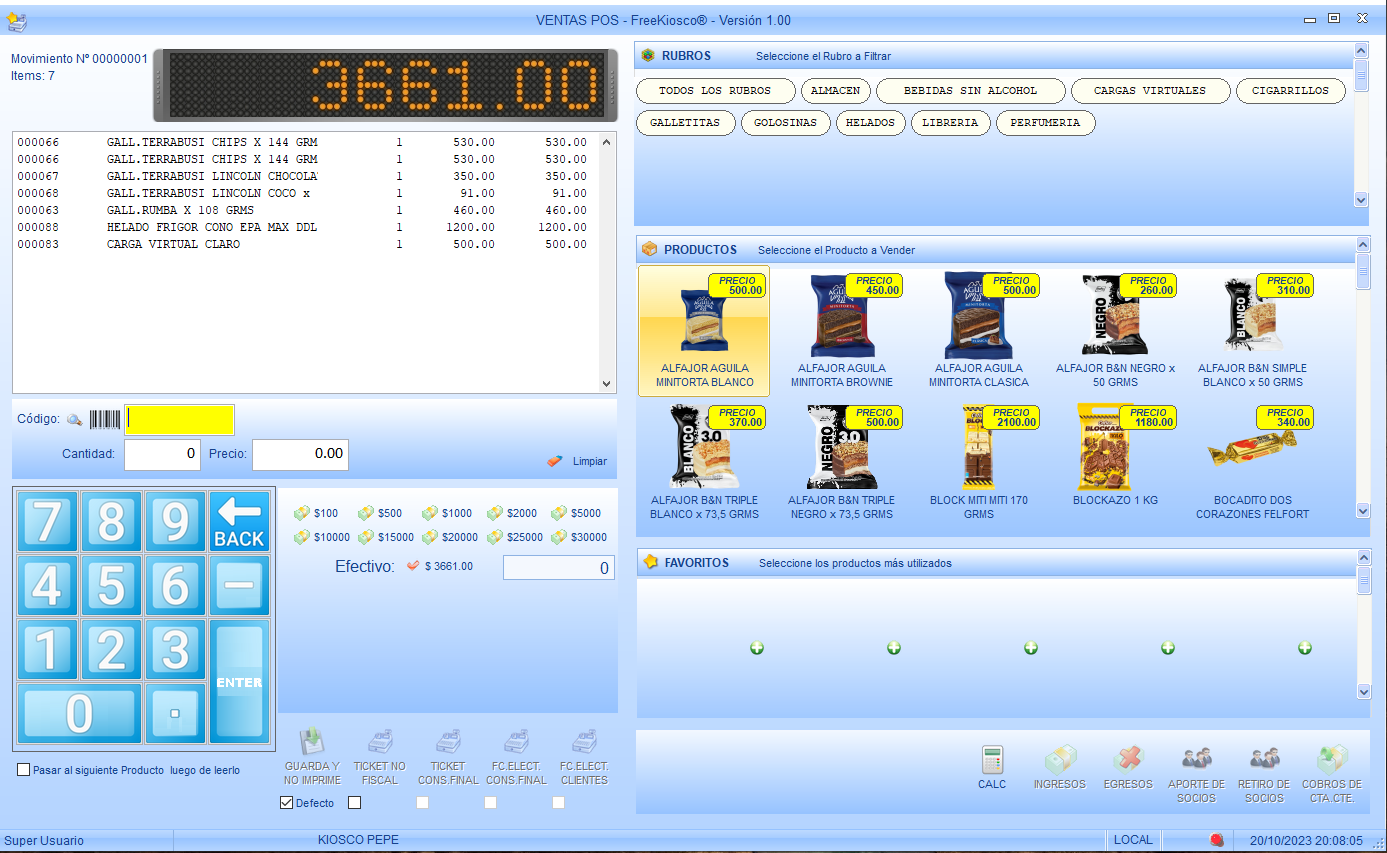The width and height of the screenshot is (1387, 853).
Task: Filter products by Perfumeria
Action: click(x=1045, y=123)
